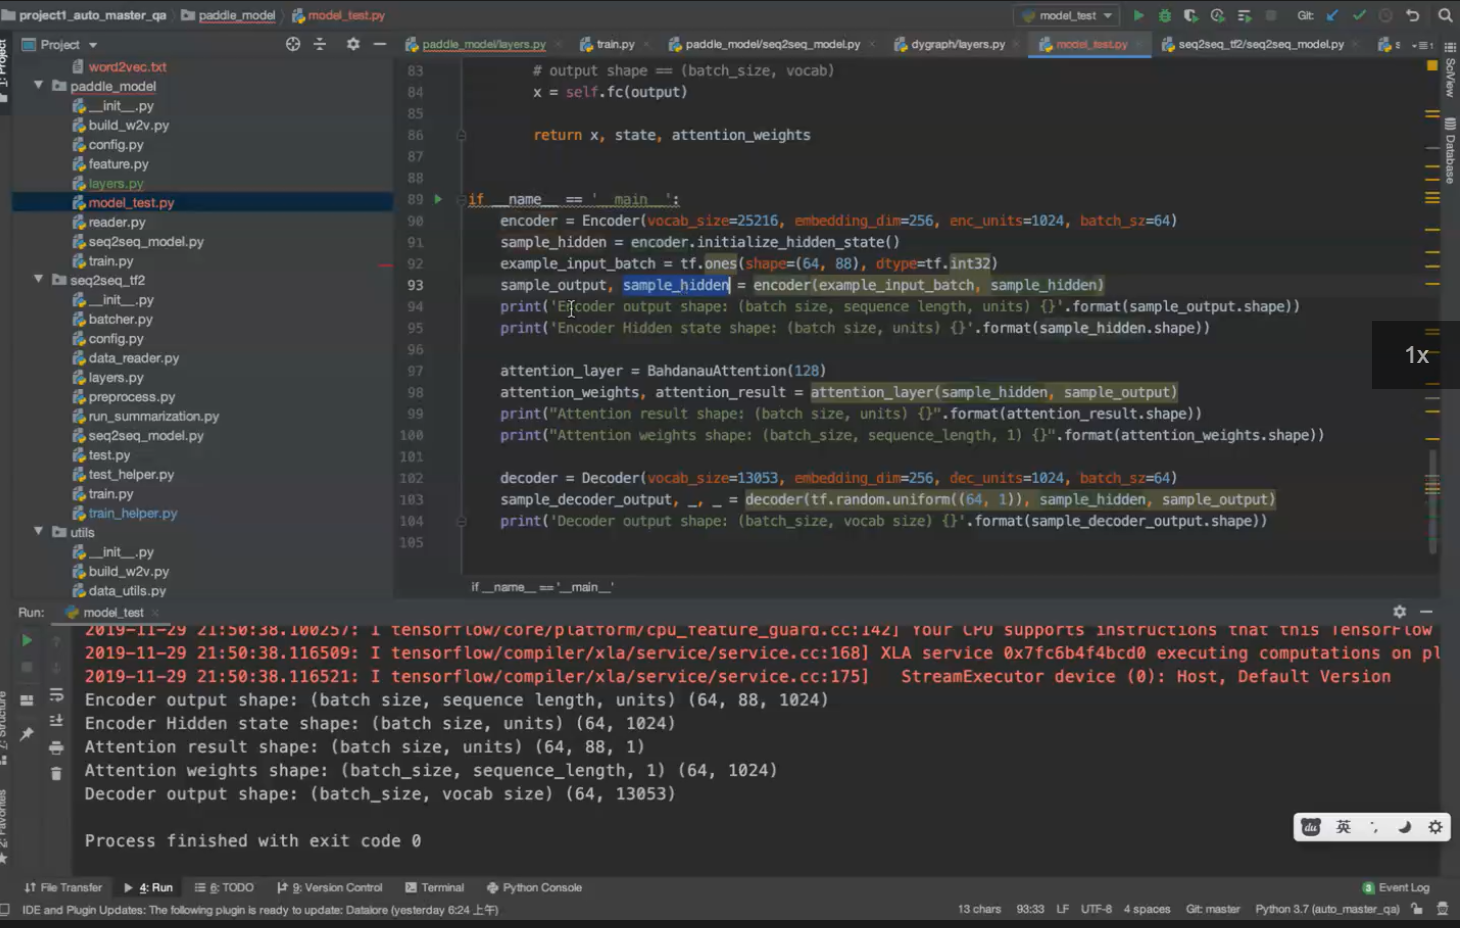Click the Python 3.7 (auto_master_qa) interpreter
Screen dimensions: 1460x928
[x=1327, y=909]
